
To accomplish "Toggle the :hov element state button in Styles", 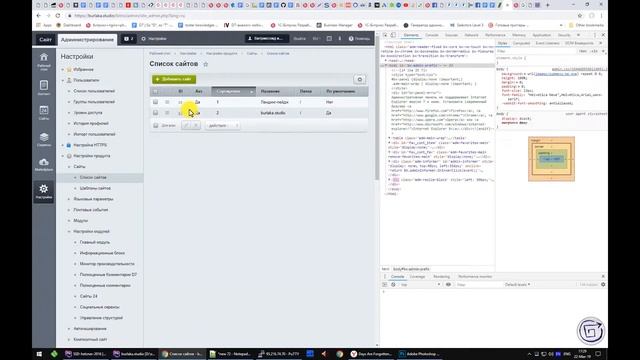I will (582, 51).
